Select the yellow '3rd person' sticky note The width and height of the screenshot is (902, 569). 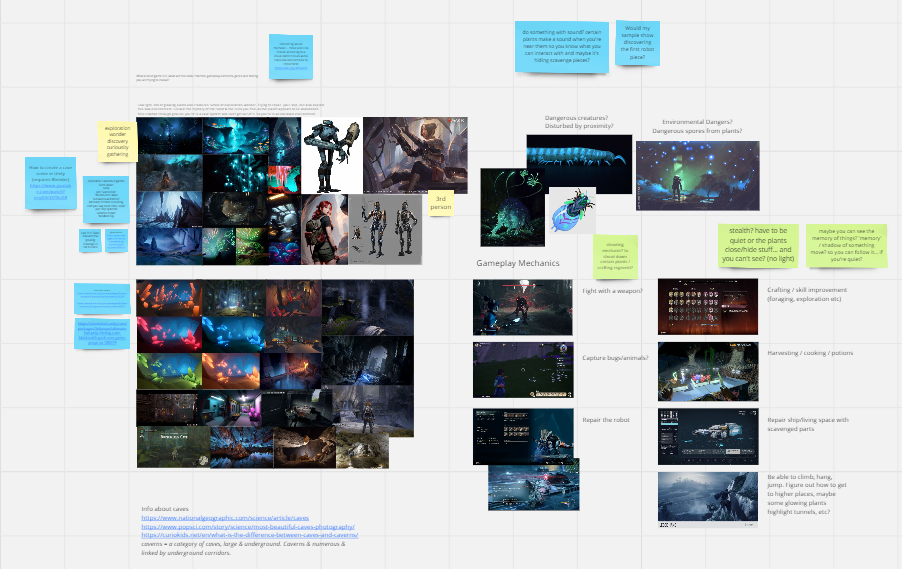point(441,203)
